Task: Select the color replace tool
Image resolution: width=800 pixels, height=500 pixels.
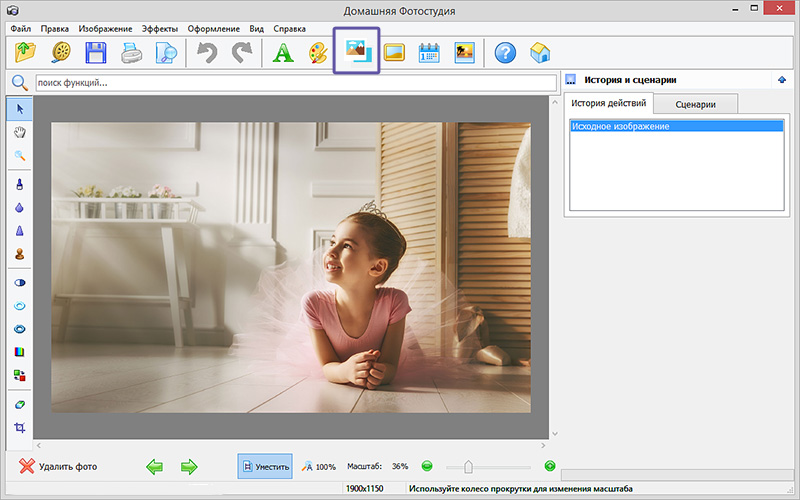Action: pos(20,376)
